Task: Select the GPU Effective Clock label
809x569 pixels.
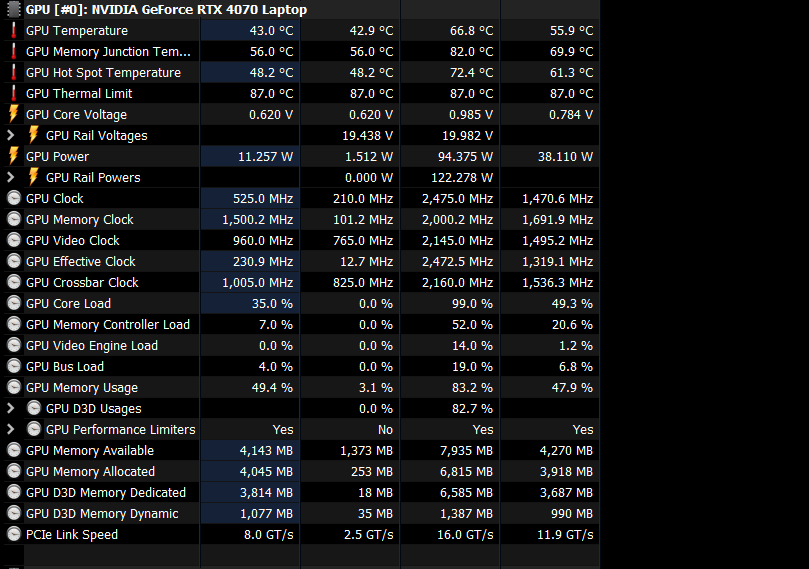Action: pyautogui.click(x=80, y=262)
